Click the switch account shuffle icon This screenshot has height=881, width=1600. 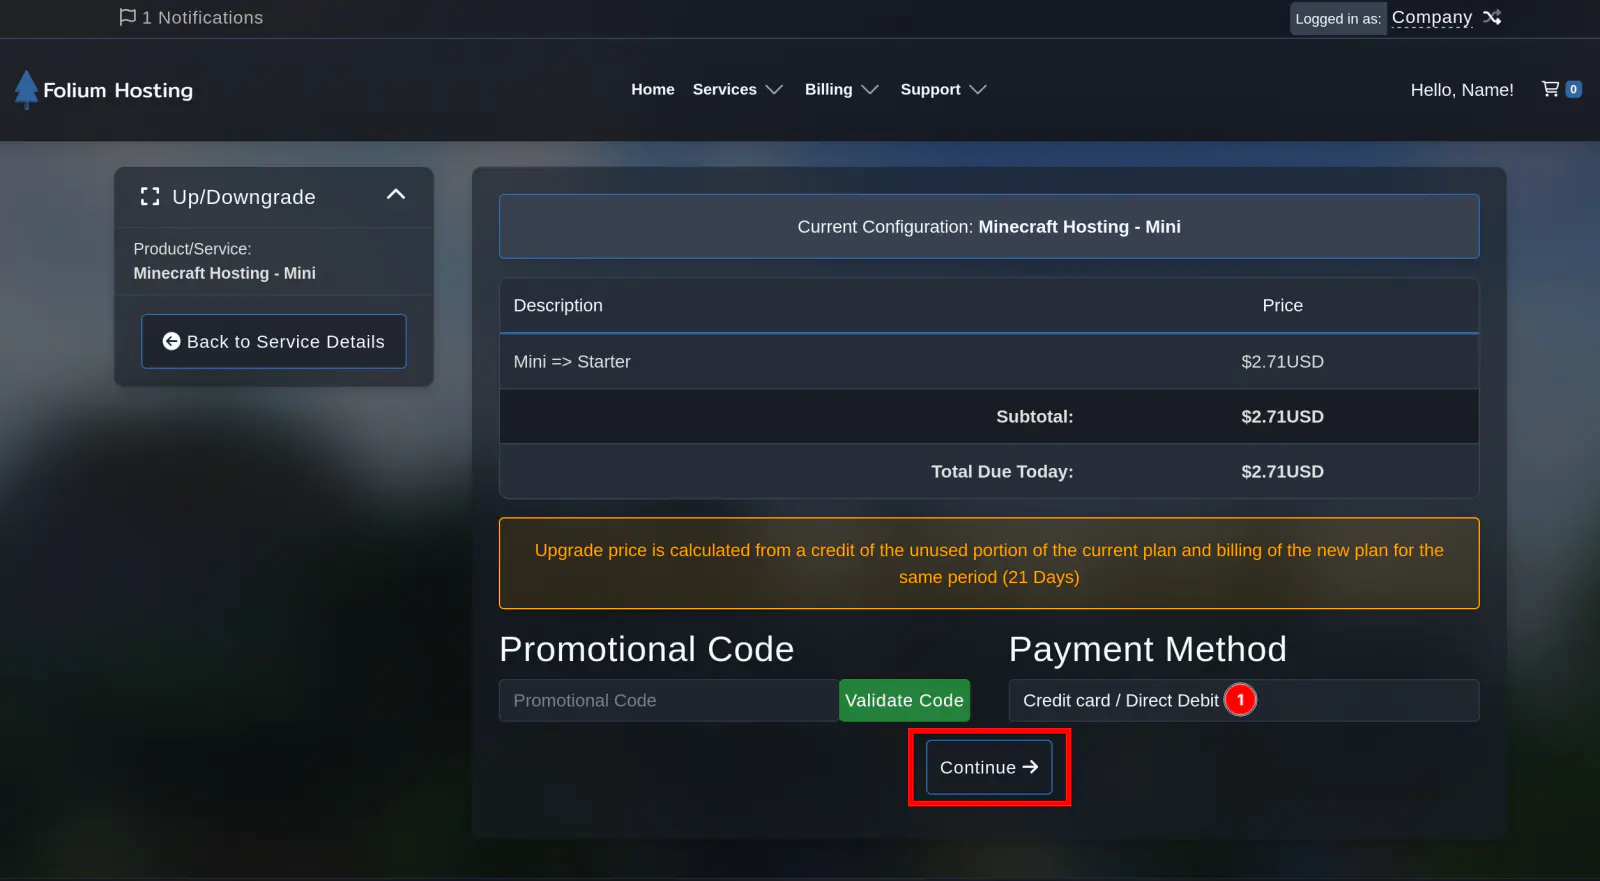click(1492, 17)
